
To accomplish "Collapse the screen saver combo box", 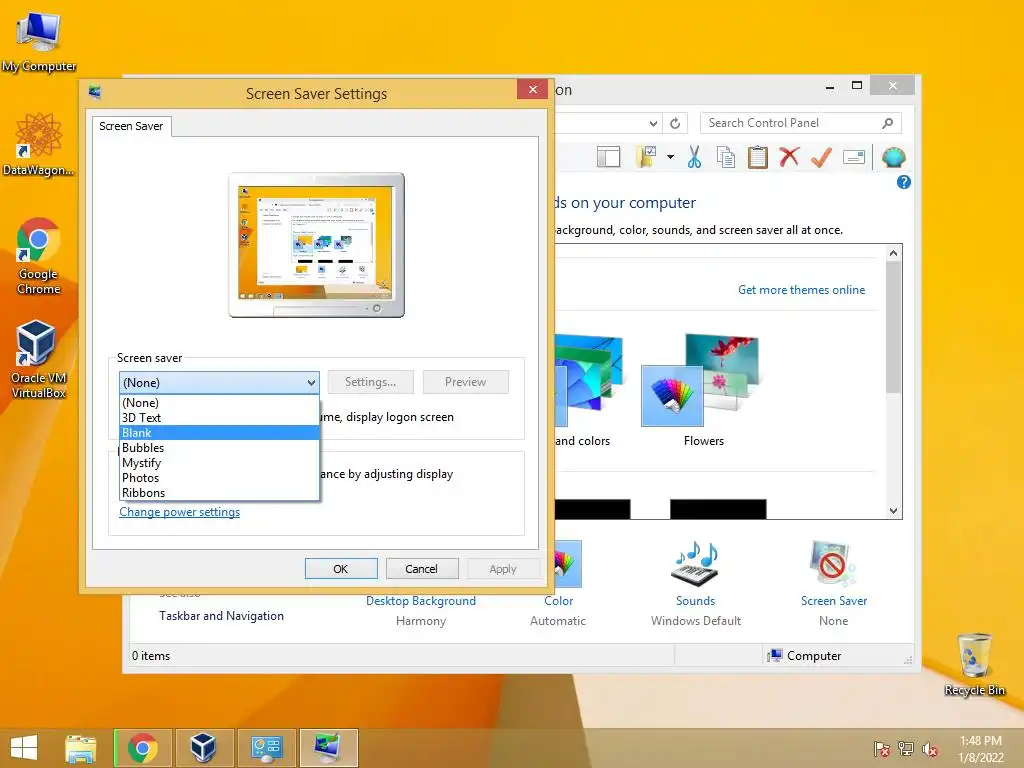I will click(312, 383).
